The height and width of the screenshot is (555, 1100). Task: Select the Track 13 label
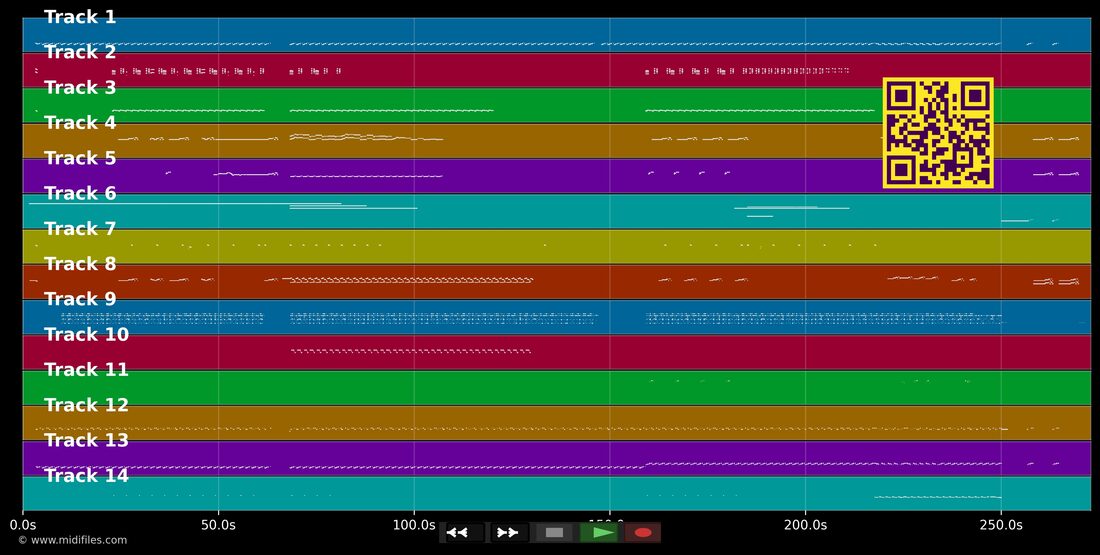click(x=86, y=440)
